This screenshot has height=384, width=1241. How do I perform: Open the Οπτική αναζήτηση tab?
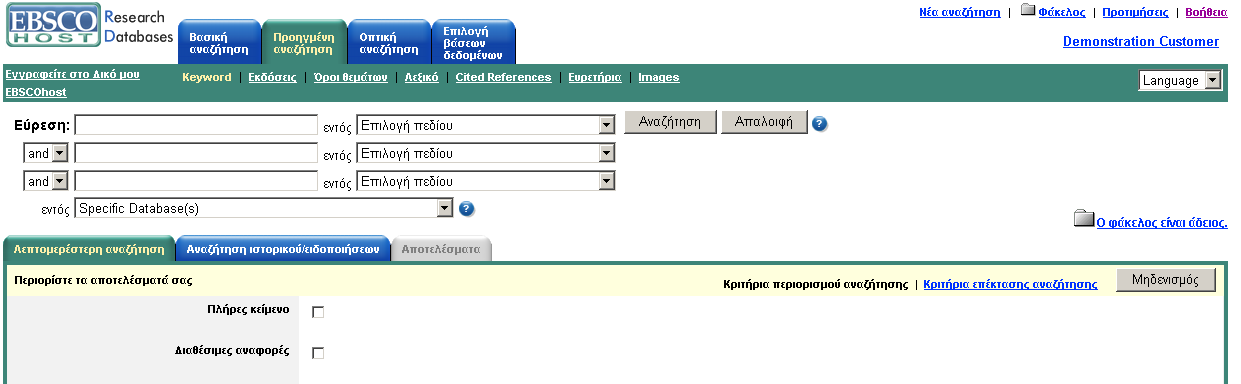coord(388,43)
